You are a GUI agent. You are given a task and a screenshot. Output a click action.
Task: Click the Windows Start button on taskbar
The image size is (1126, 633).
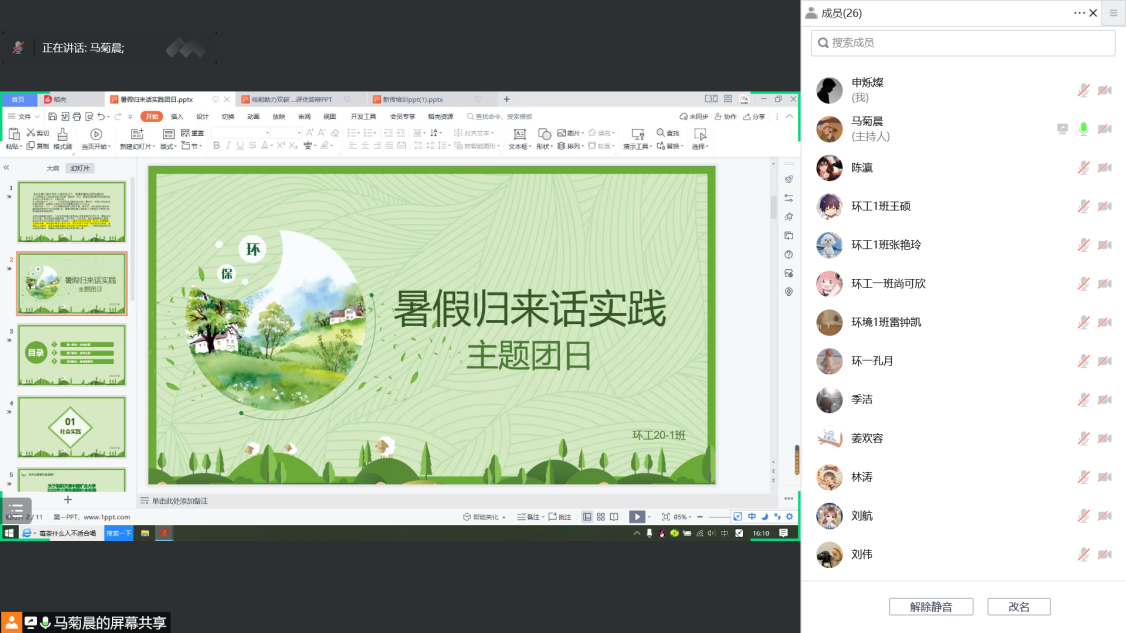pyautogui.click(x=9, y=533)
